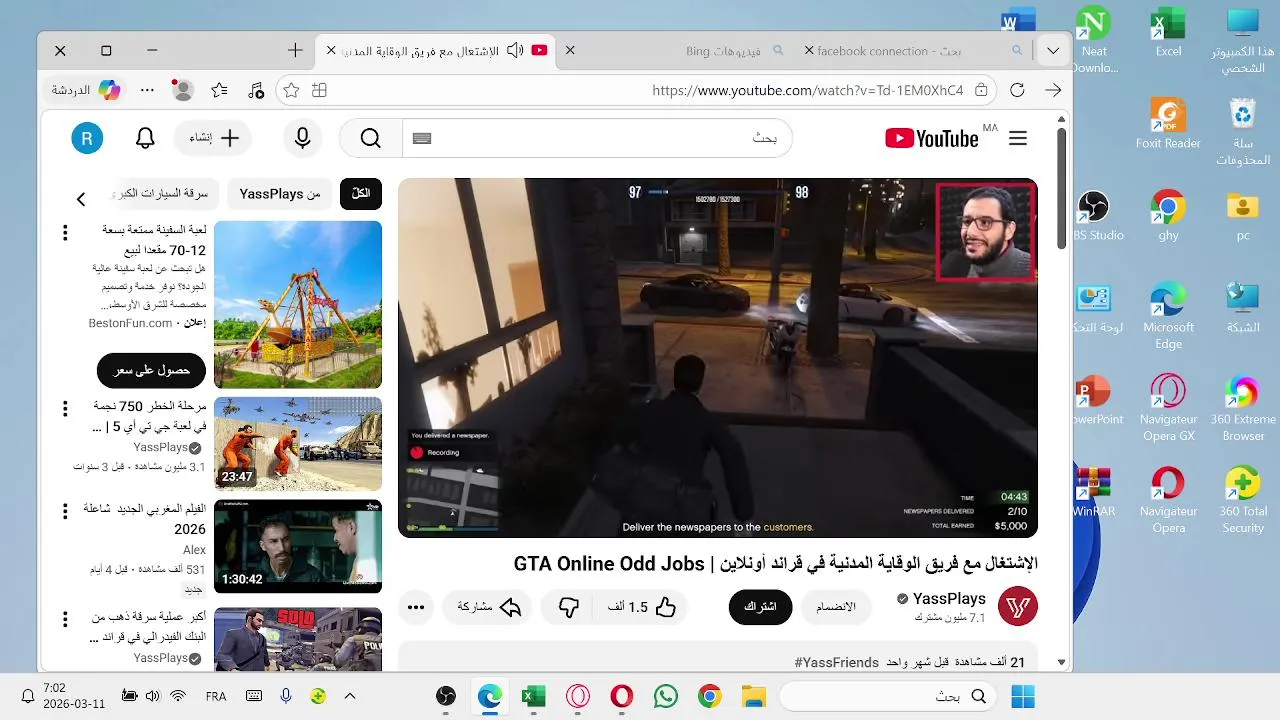Screen dimensions: 1280x720
Task: Open Edge split screen icon
Action: coord(320,90)
